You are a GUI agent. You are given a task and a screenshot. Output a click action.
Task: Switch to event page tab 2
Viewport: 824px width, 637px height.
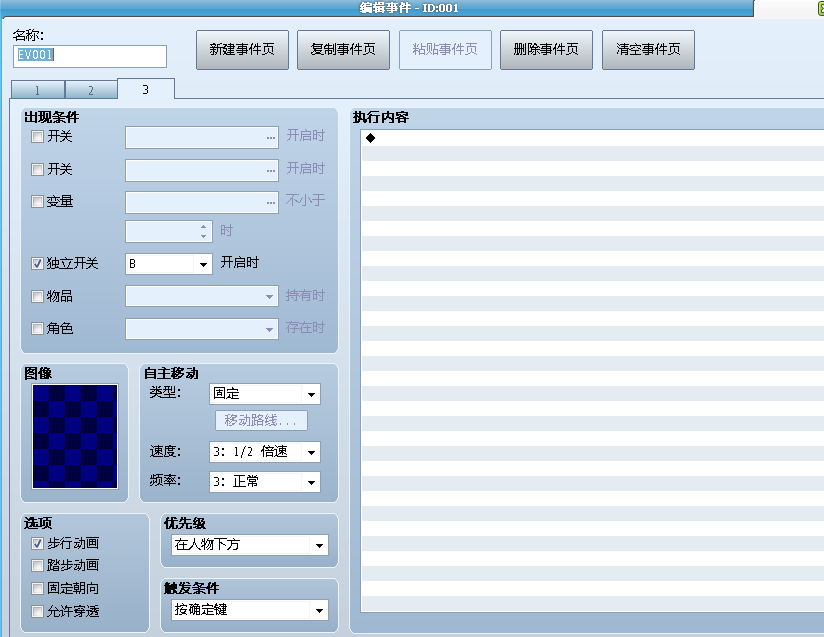tap(91, 90)
